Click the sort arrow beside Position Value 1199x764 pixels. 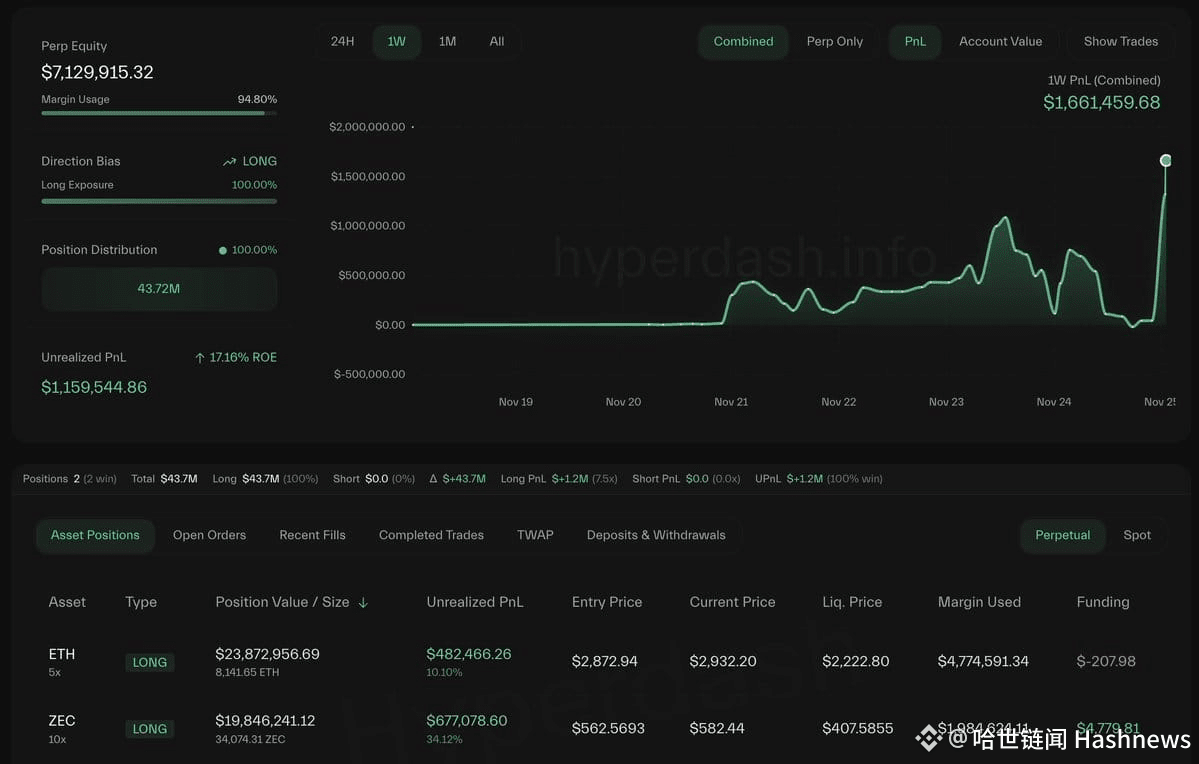363,603
